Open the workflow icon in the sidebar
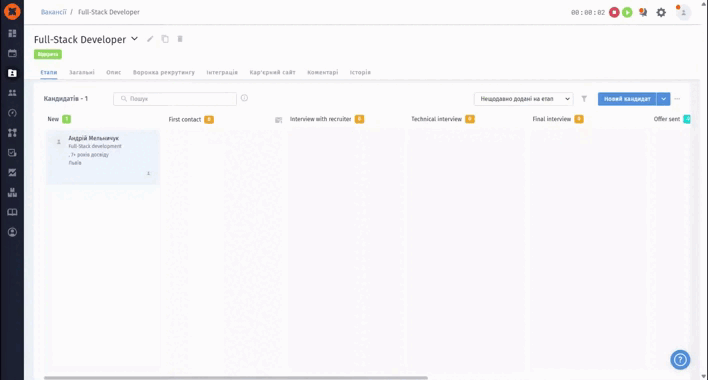The width and height of the screenshot is (708, 380). [x=12, y=133]
